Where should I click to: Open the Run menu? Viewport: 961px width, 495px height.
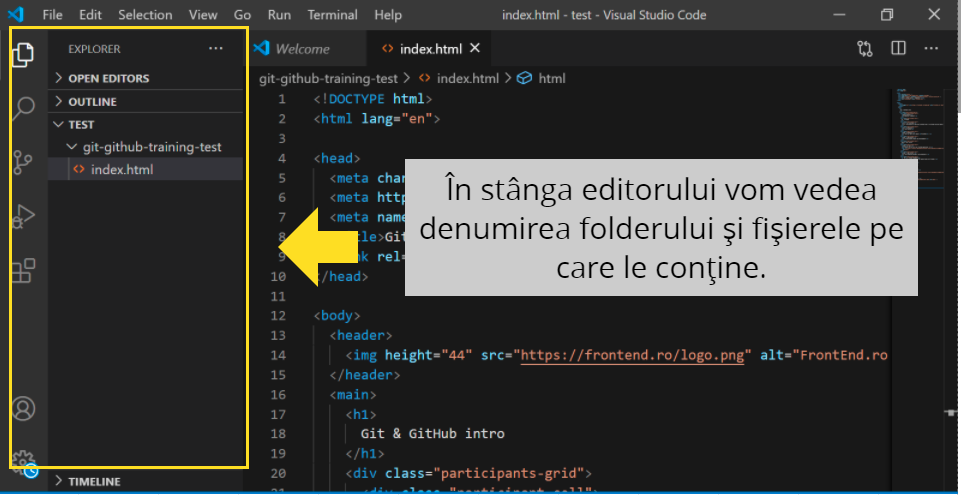tap(279, 15)
